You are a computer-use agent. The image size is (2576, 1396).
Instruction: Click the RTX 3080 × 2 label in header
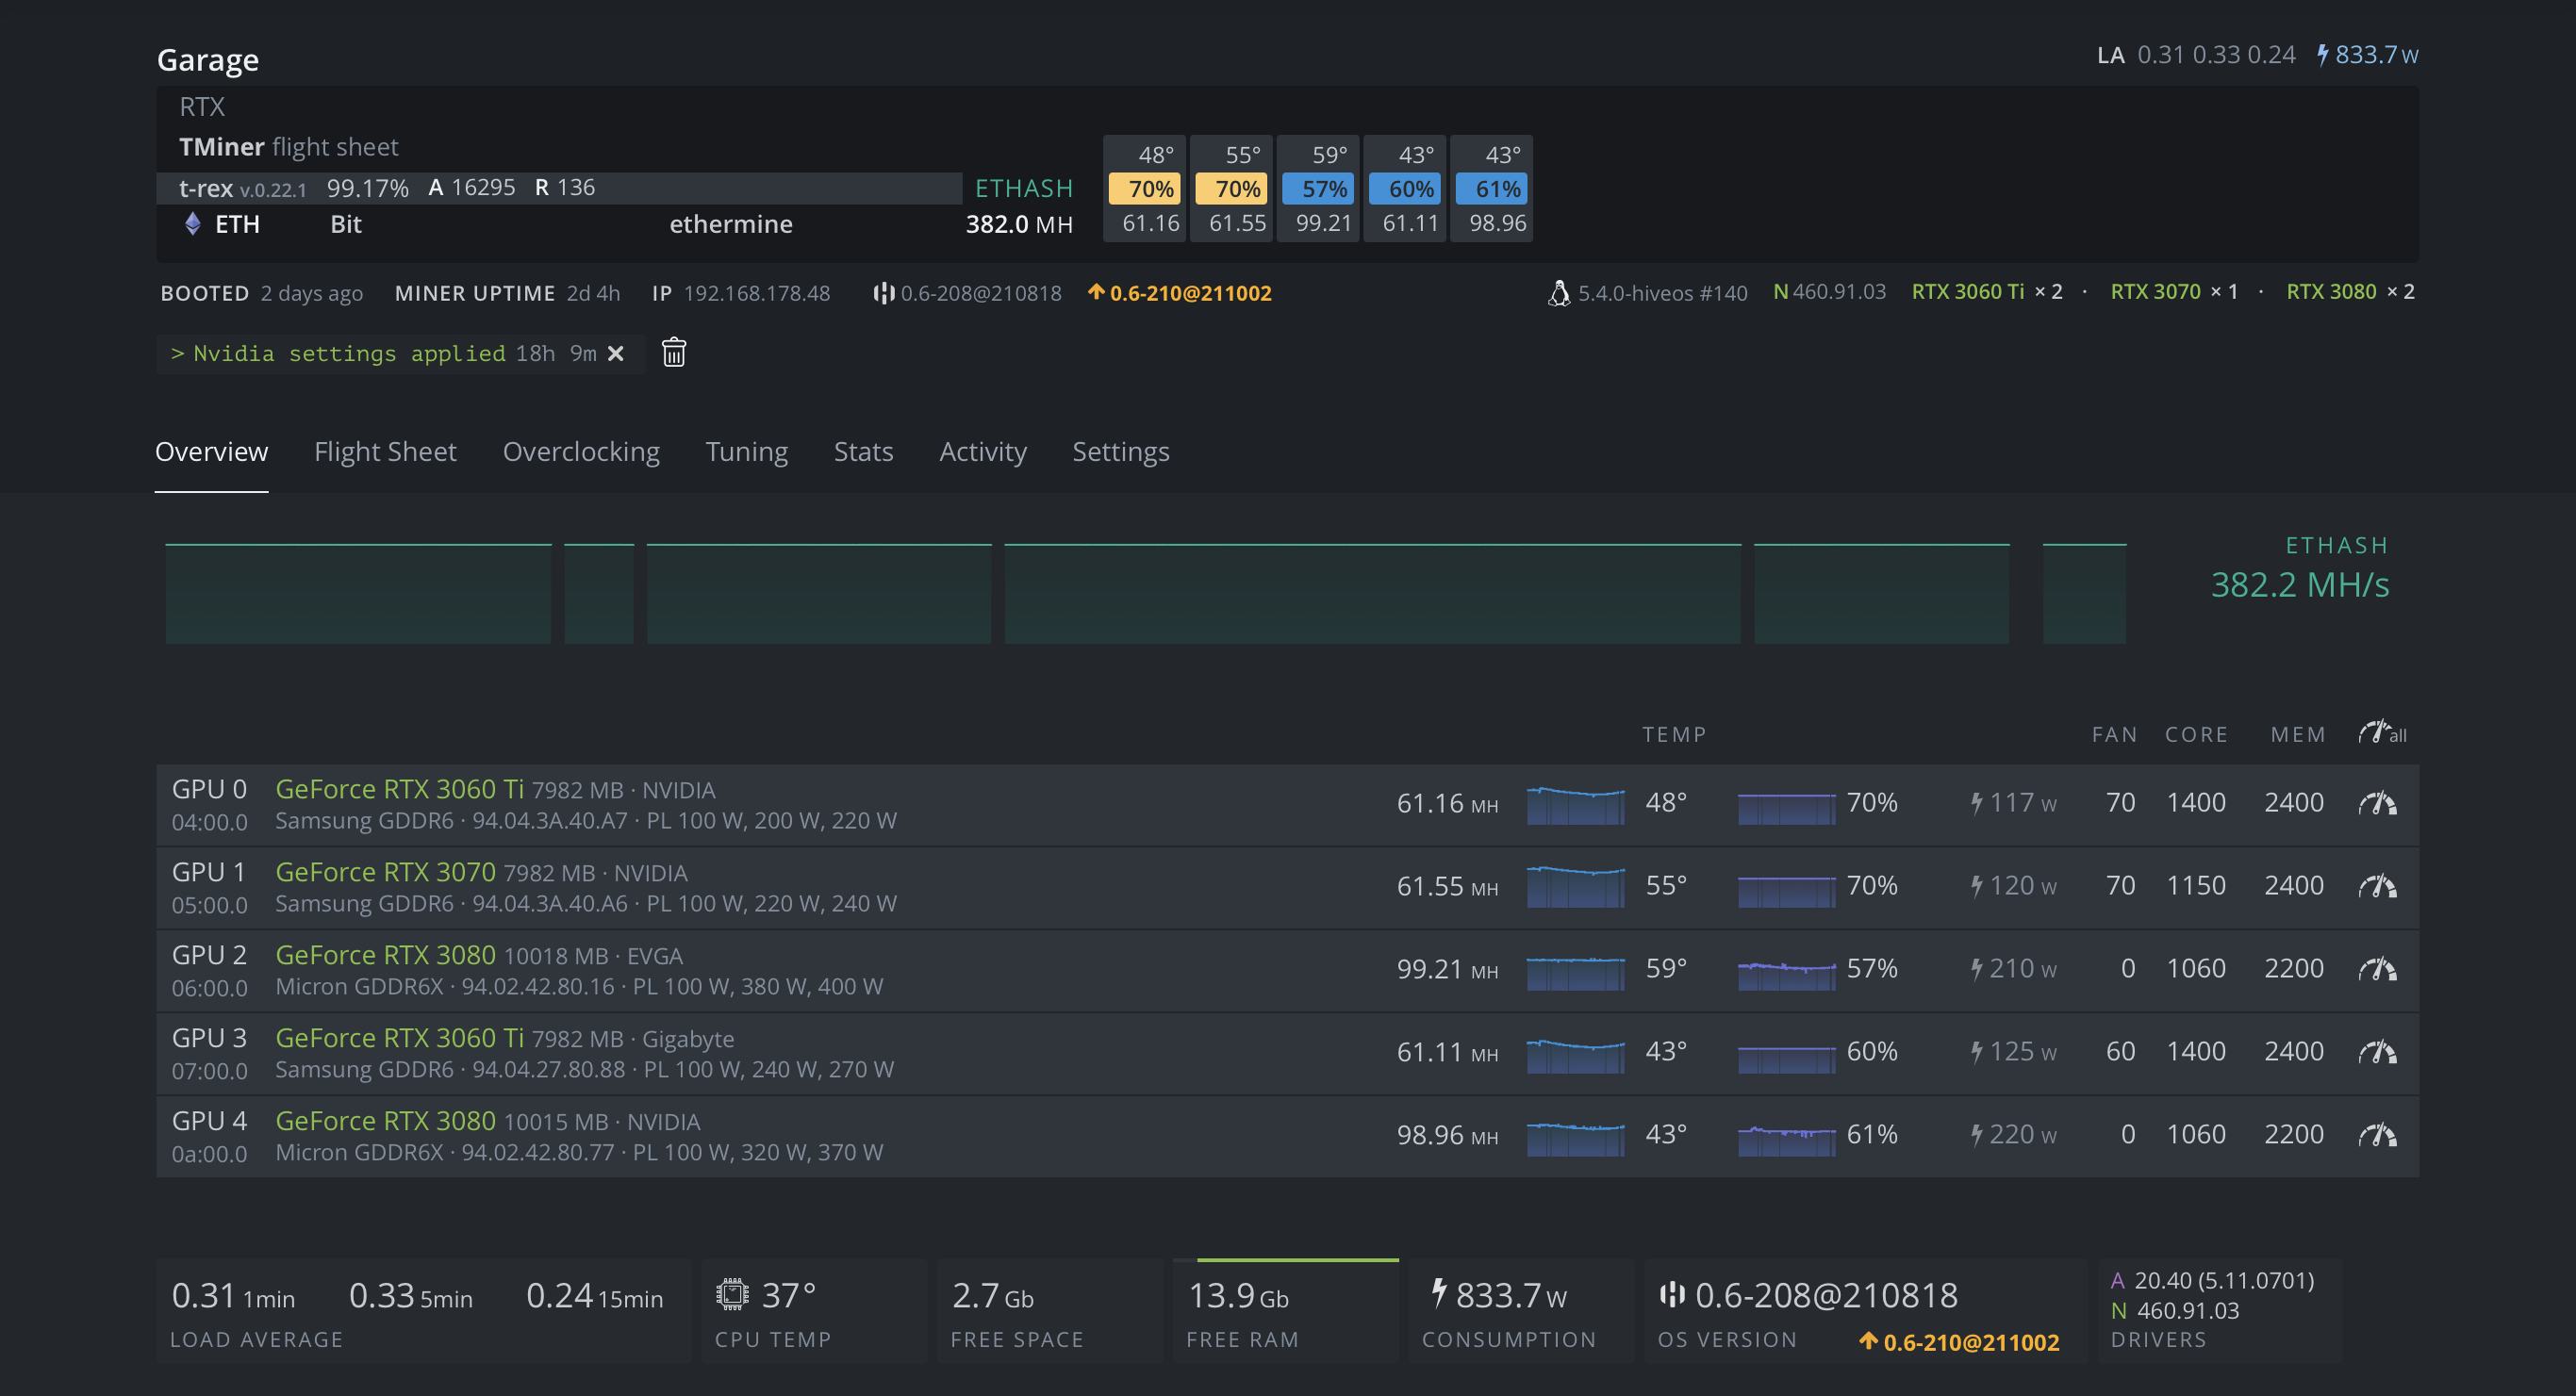click(2350, 292)
